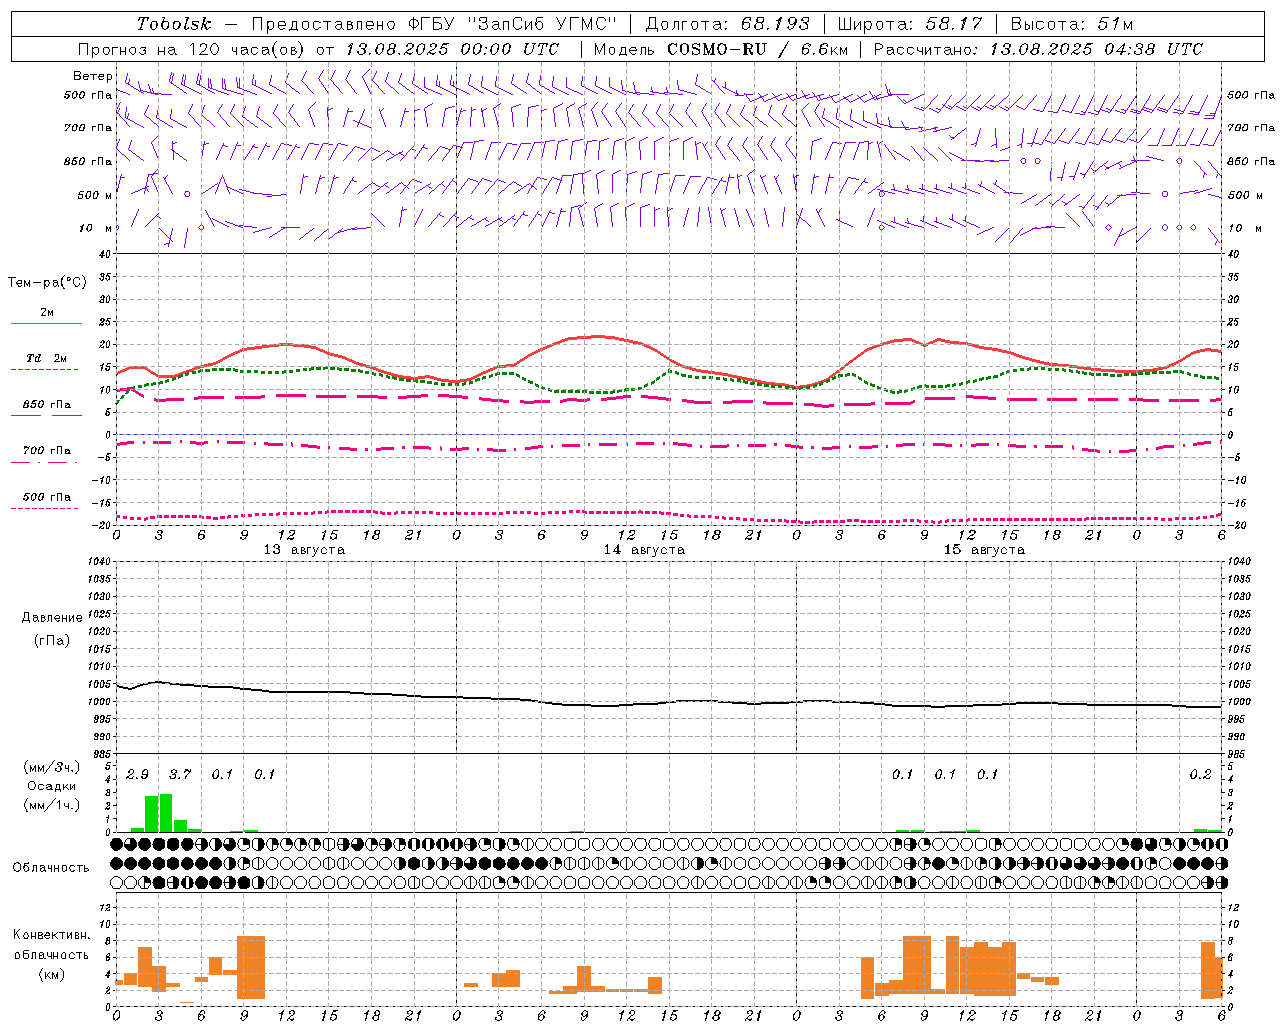
Task: Click the "Долгота: 68.193" header value
Action: 727,24
